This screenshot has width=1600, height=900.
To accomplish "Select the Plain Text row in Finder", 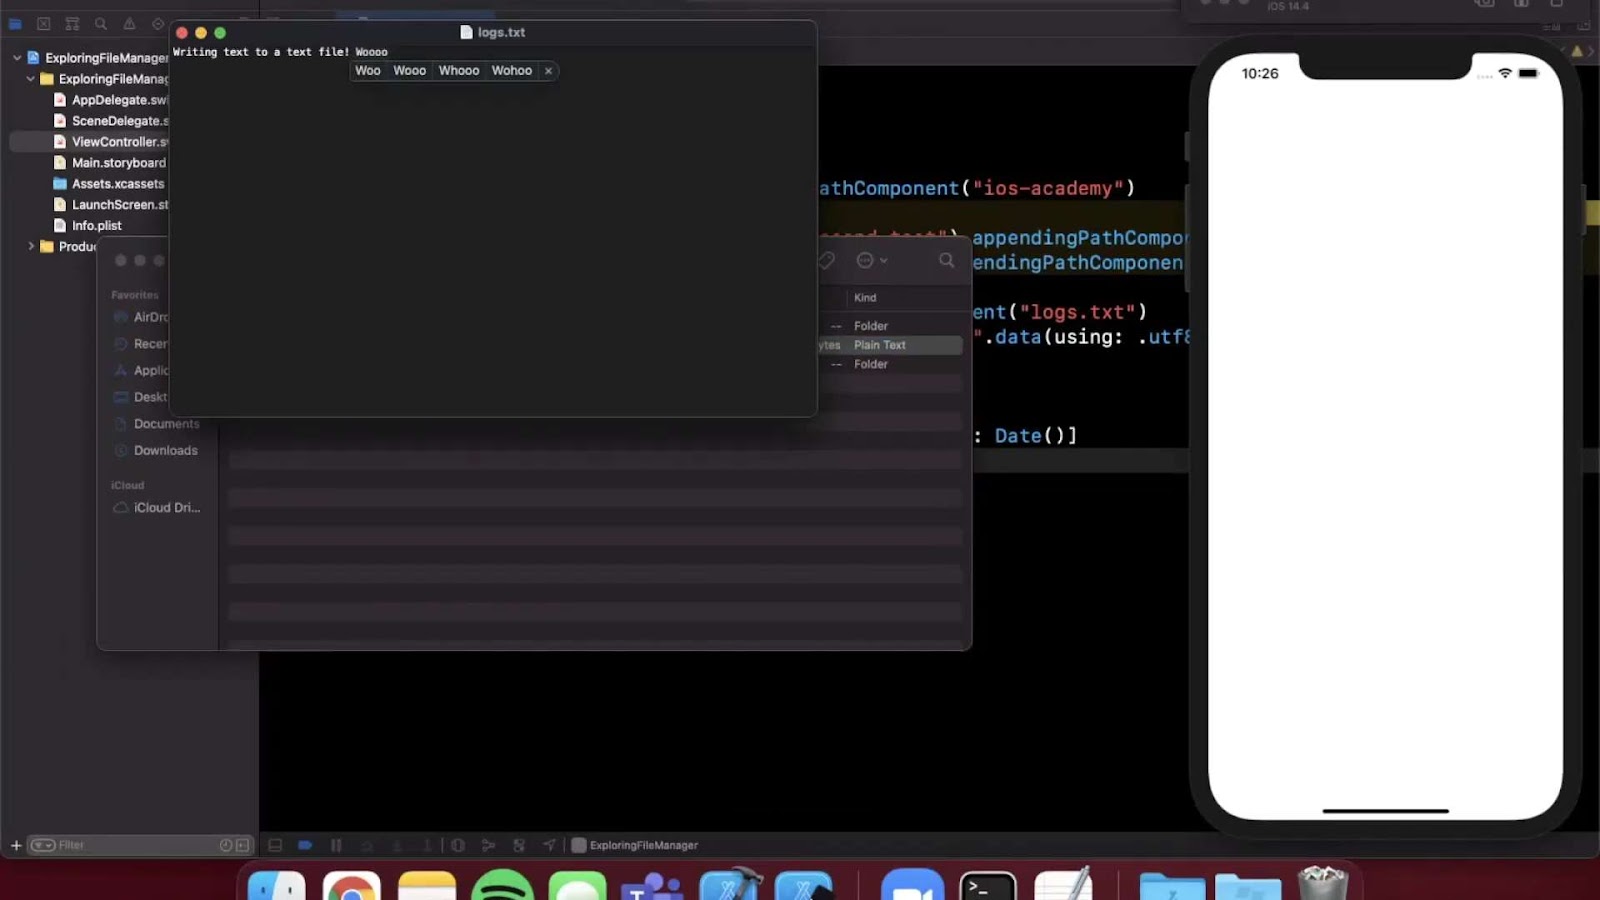I will (x=890, y=345).
